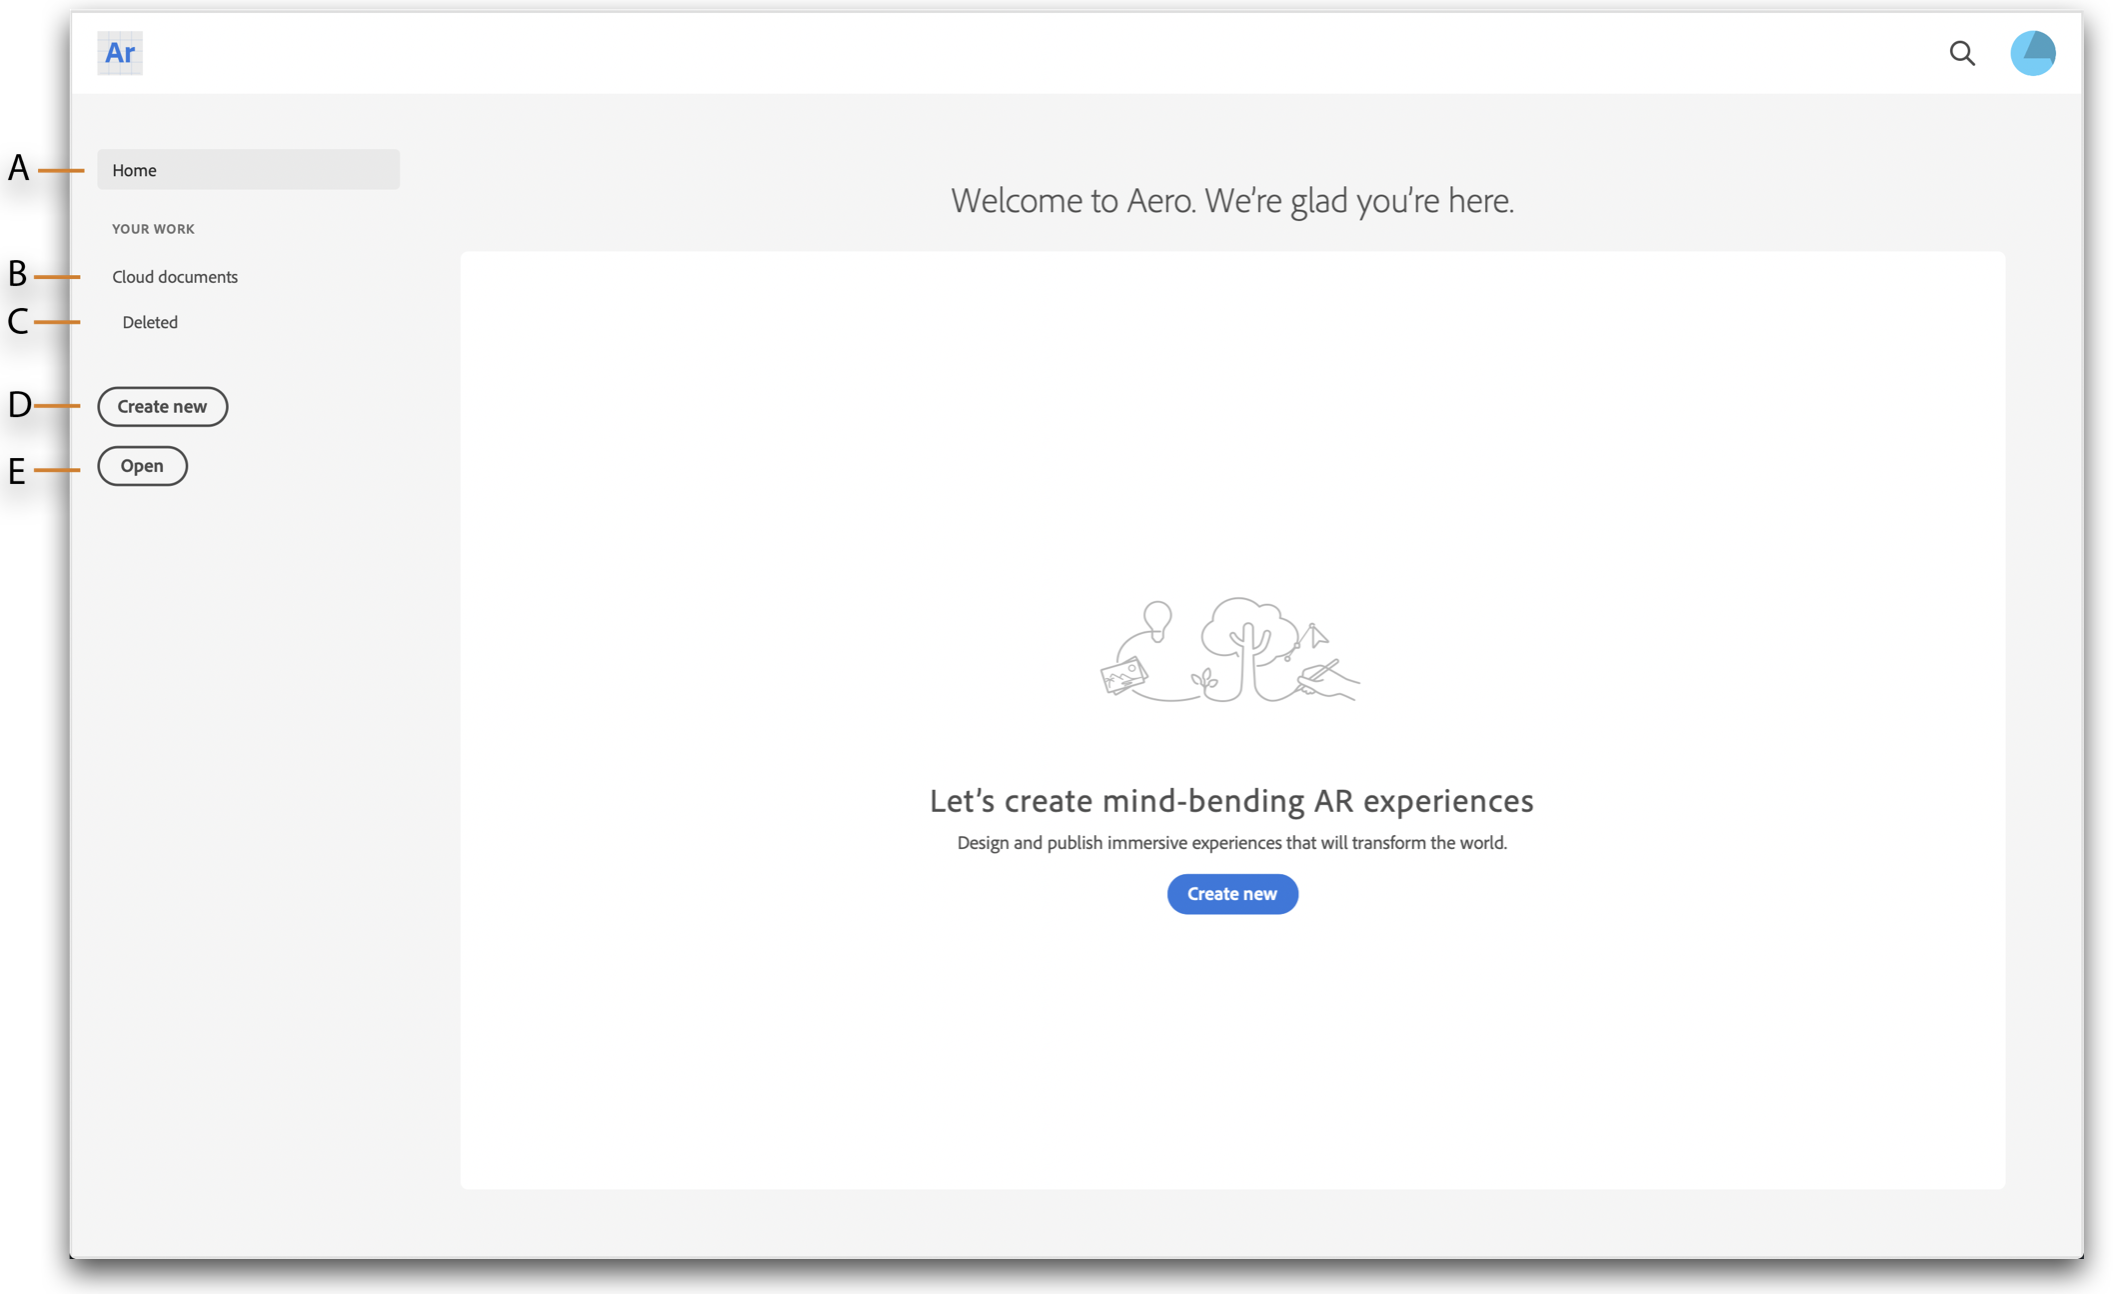Click the Welcome to Aero heading
The height and width of the screenshot is (1294, 2114).
[1232, 201]
